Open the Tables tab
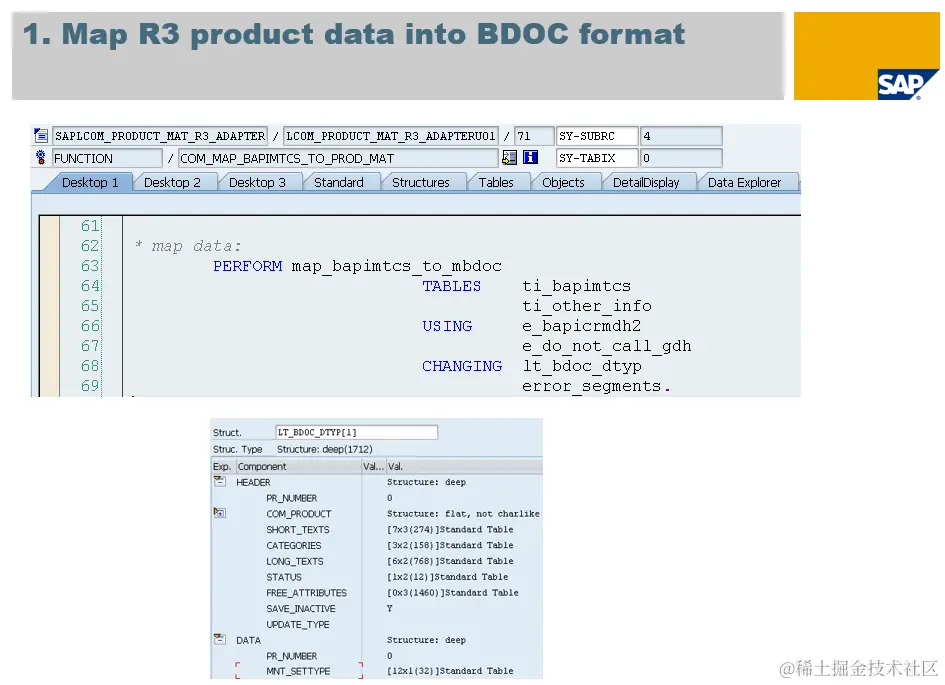Screen dimensions: 945x685 coord(496,183)
